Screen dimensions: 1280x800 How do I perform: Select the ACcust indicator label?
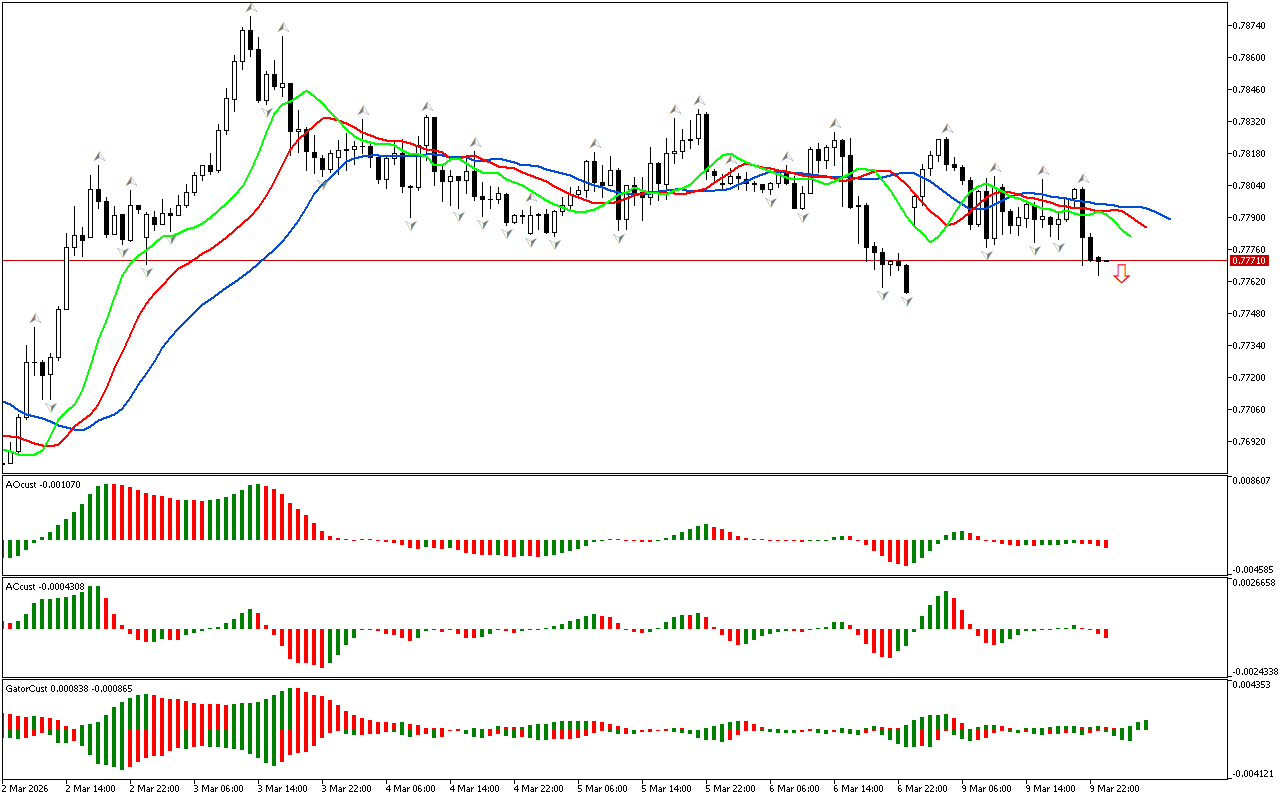[59, 586]
